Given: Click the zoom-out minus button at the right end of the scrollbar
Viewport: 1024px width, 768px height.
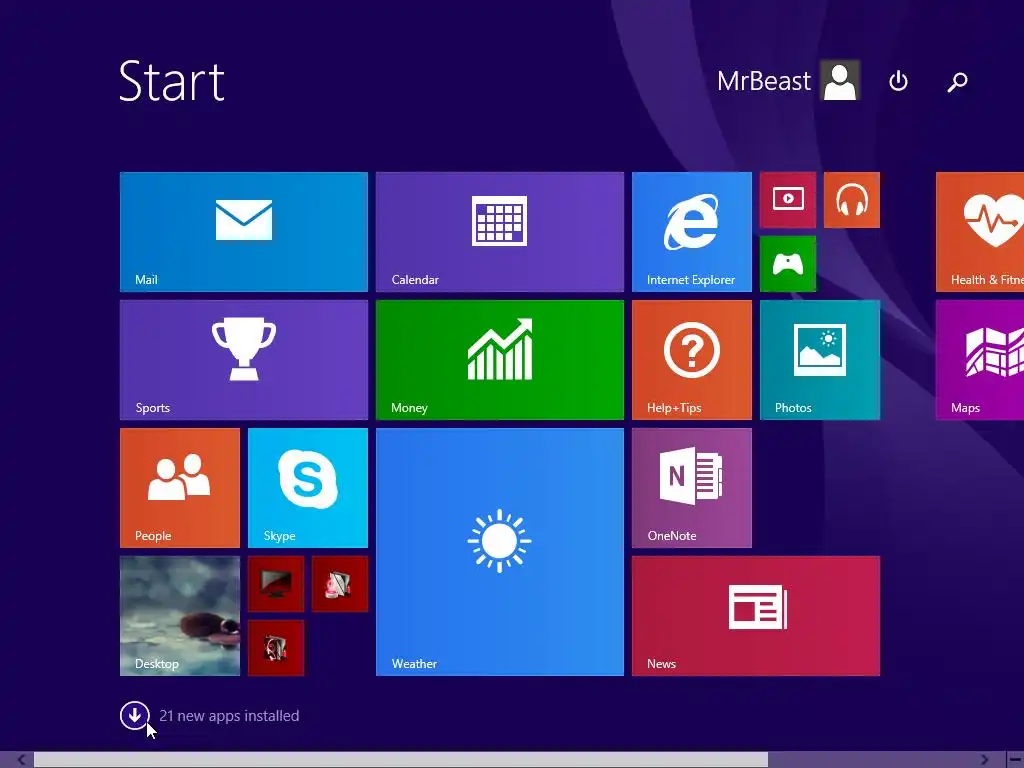Looking at the screenshot, I should [1015, 760].
